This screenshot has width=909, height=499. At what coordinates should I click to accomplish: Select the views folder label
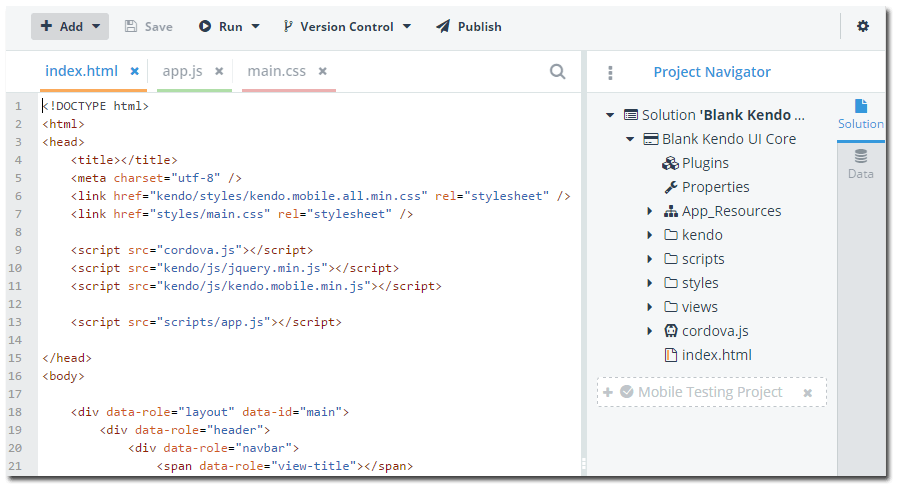tap(700, 307)
